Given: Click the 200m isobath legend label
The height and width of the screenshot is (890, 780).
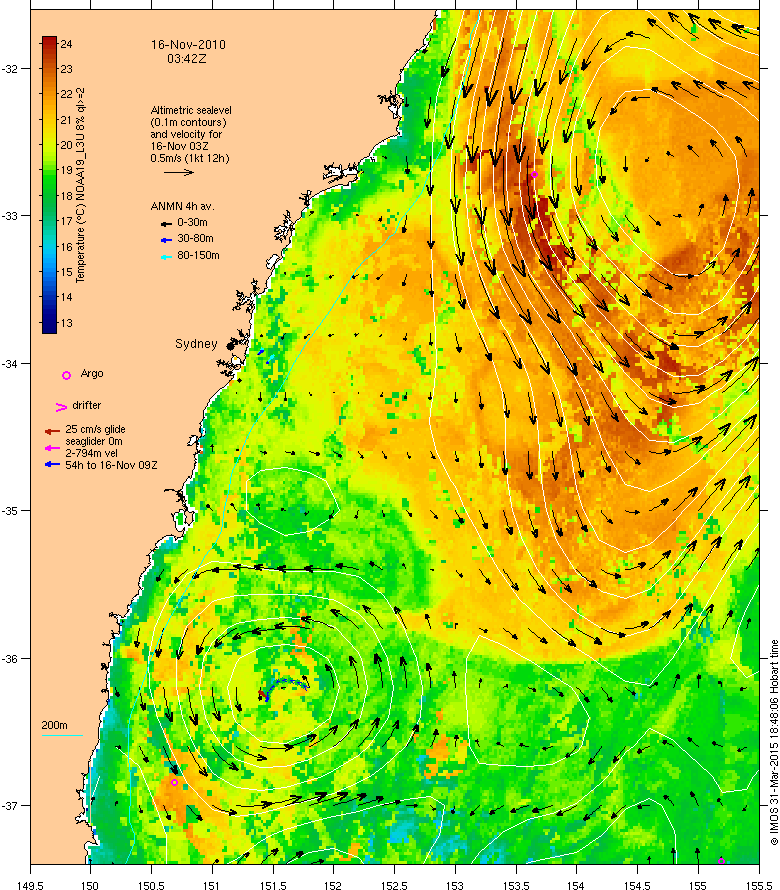Looking at the screenshot, I should point(54,725).
